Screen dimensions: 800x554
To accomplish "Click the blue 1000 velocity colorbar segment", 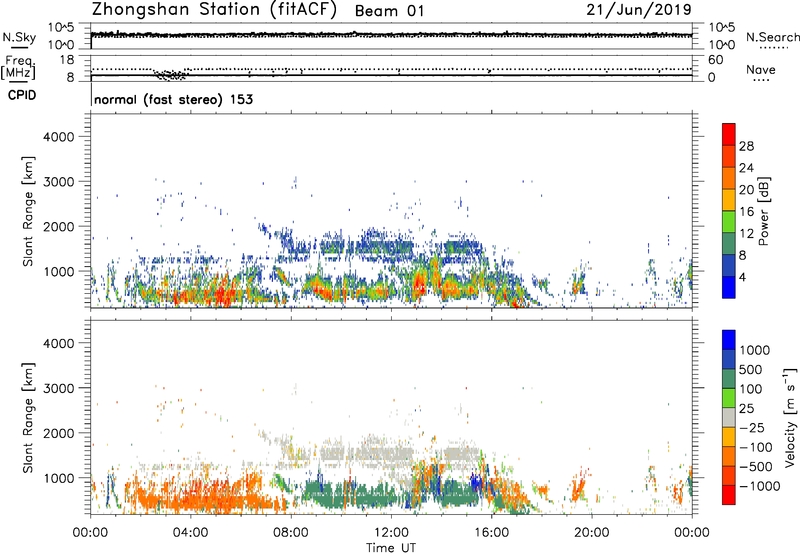I will [x=729, y=340].
